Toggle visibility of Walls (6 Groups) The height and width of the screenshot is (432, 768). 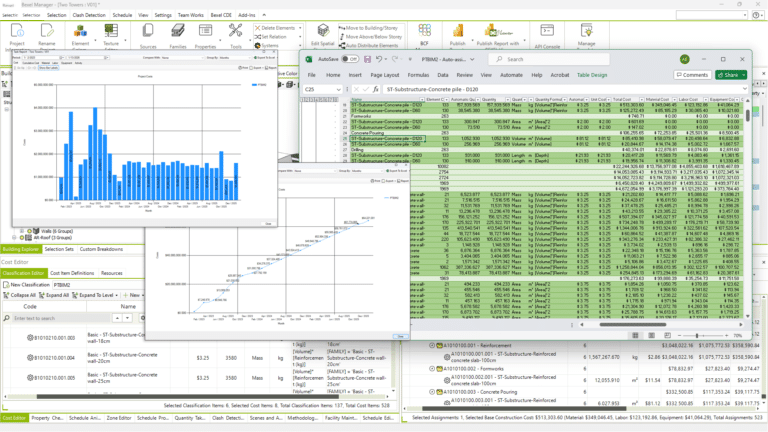tap(29, 231)
